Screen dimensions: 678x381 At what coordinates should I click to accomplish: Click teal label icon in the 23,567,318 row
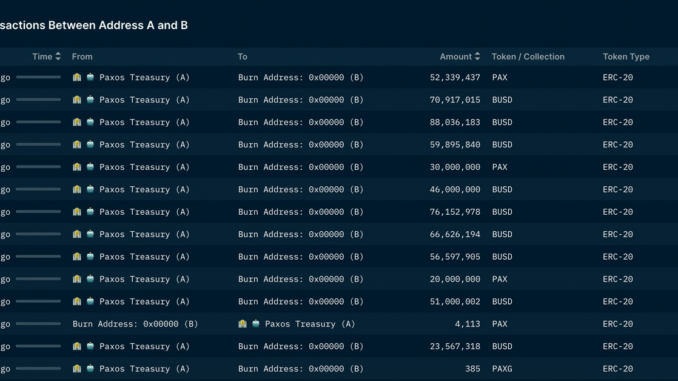click(x=90, y=346)
